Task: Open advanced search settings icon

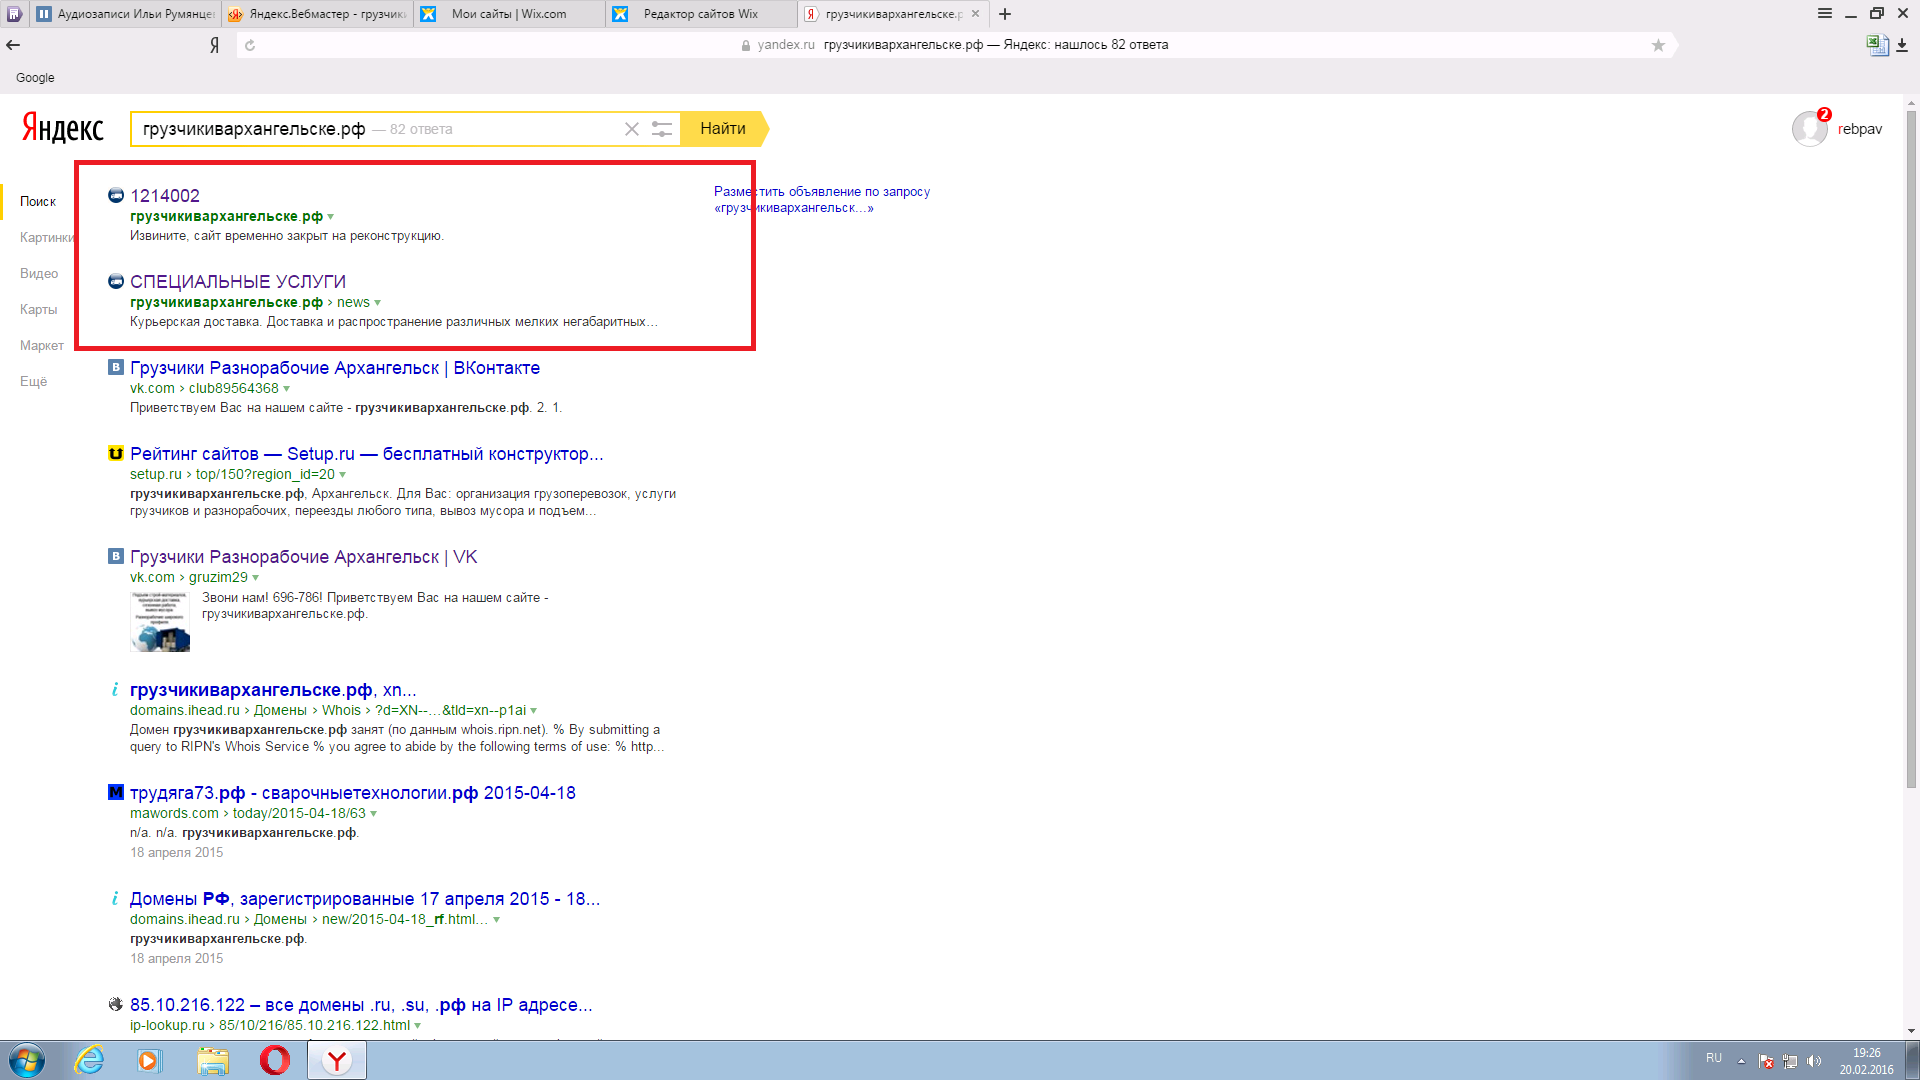Action: click(662, 129)
